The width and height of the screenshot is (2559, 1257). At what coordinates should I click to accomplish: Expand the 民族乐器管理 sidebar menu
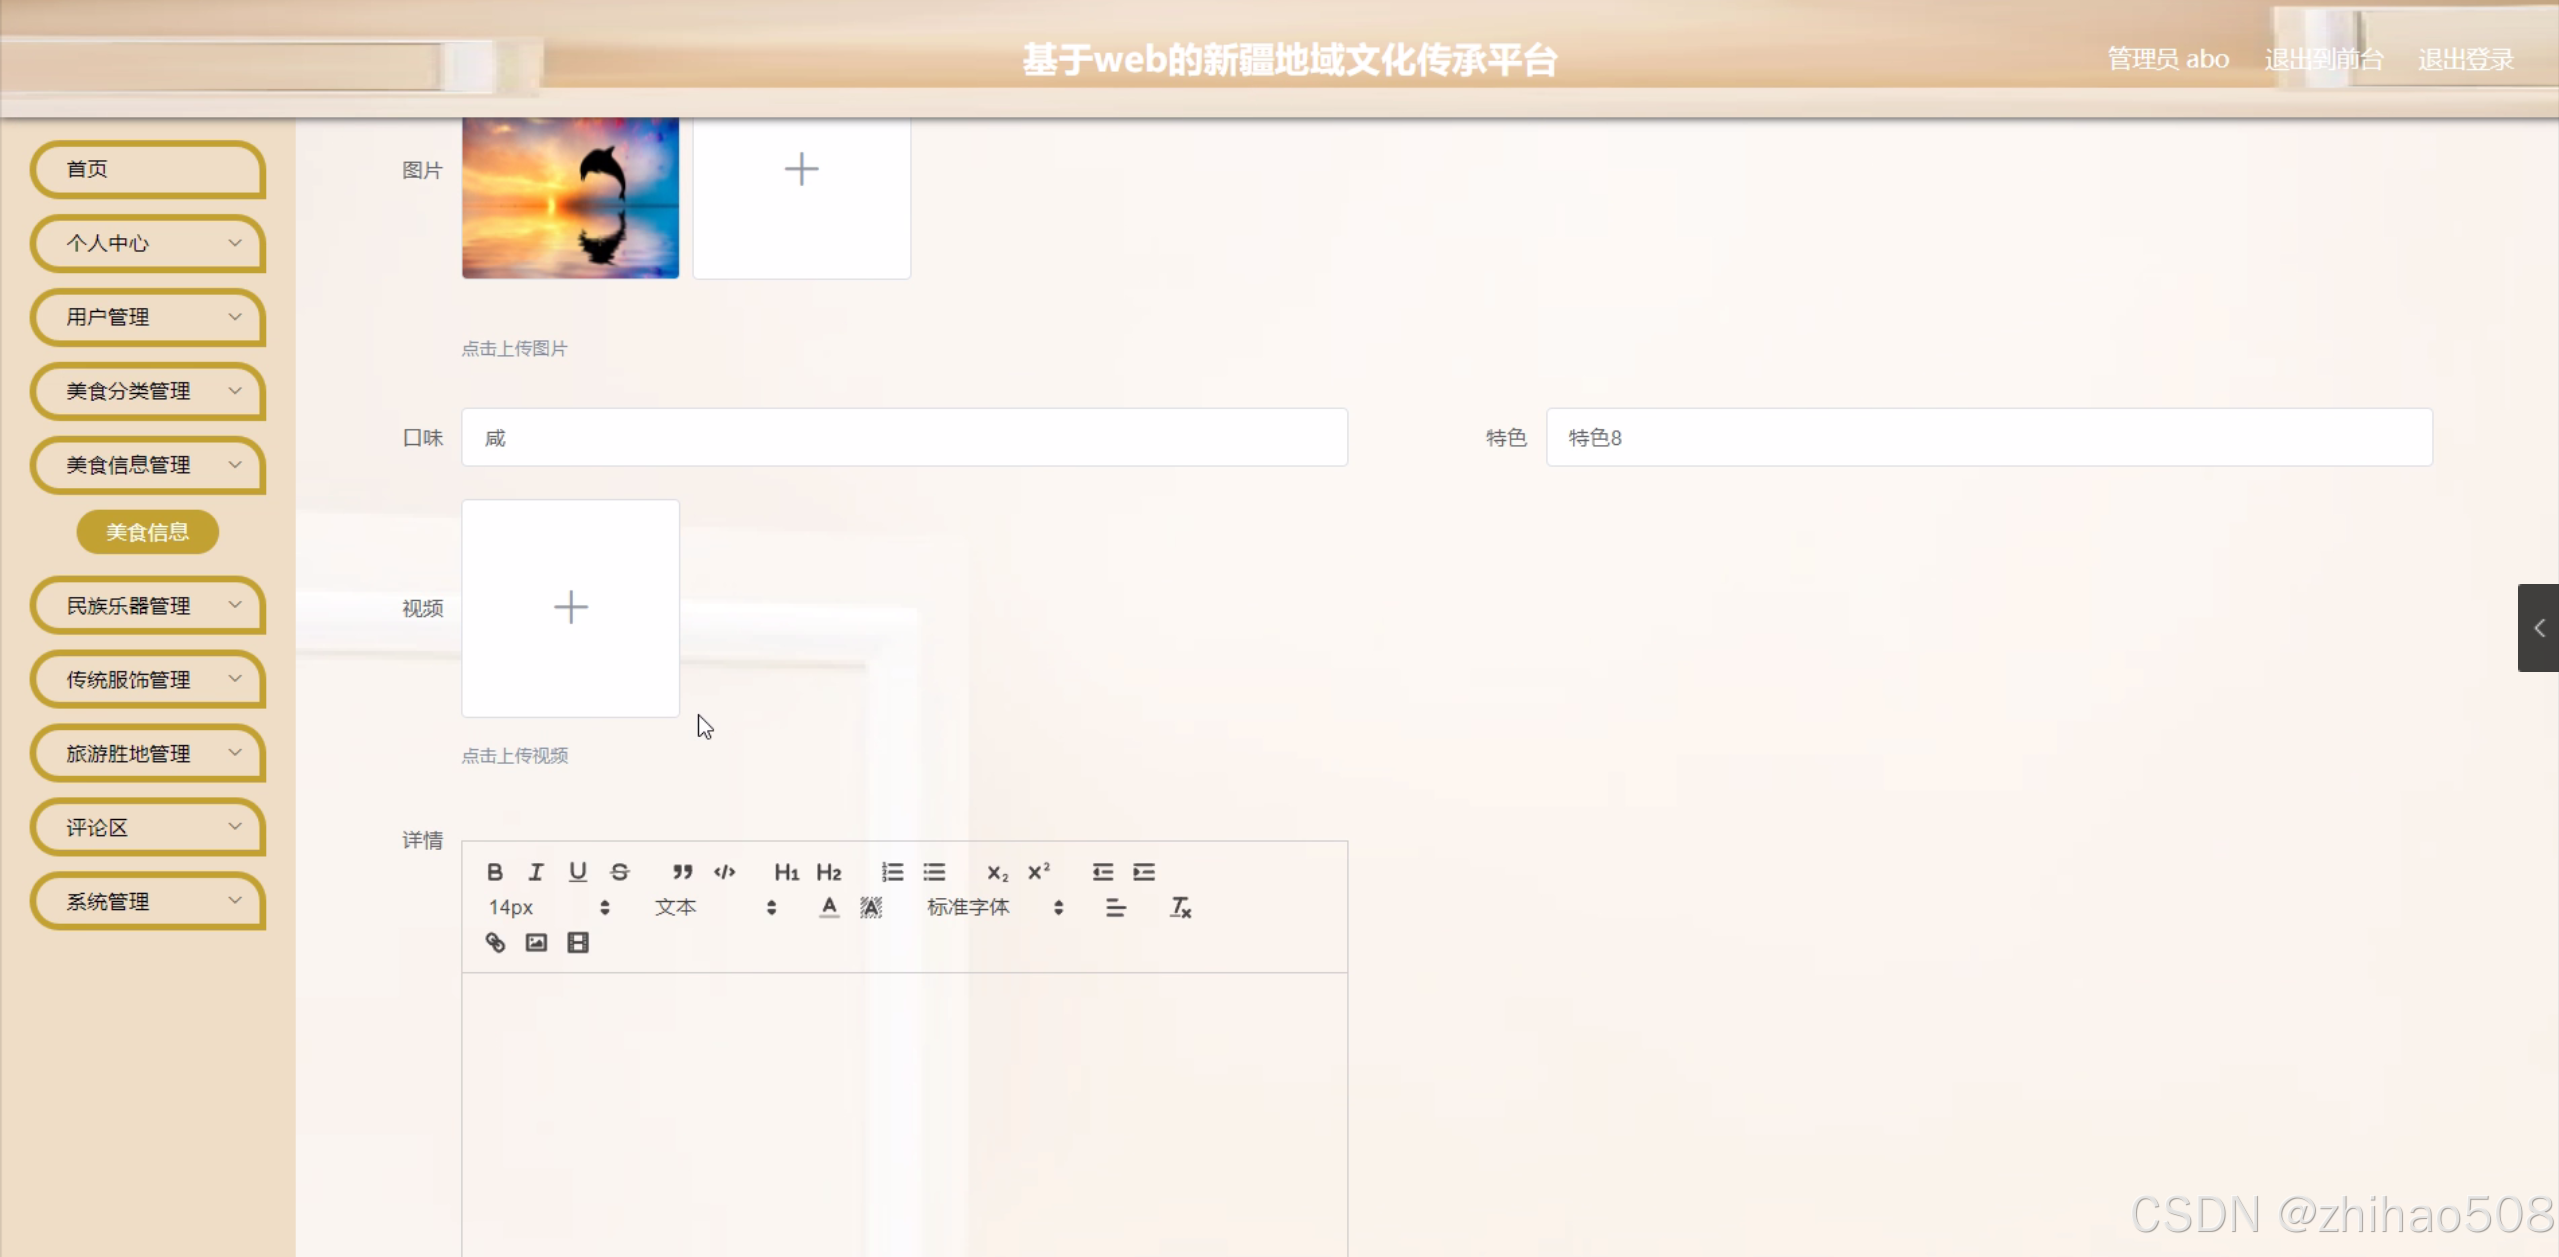click(x=148, y=606)
